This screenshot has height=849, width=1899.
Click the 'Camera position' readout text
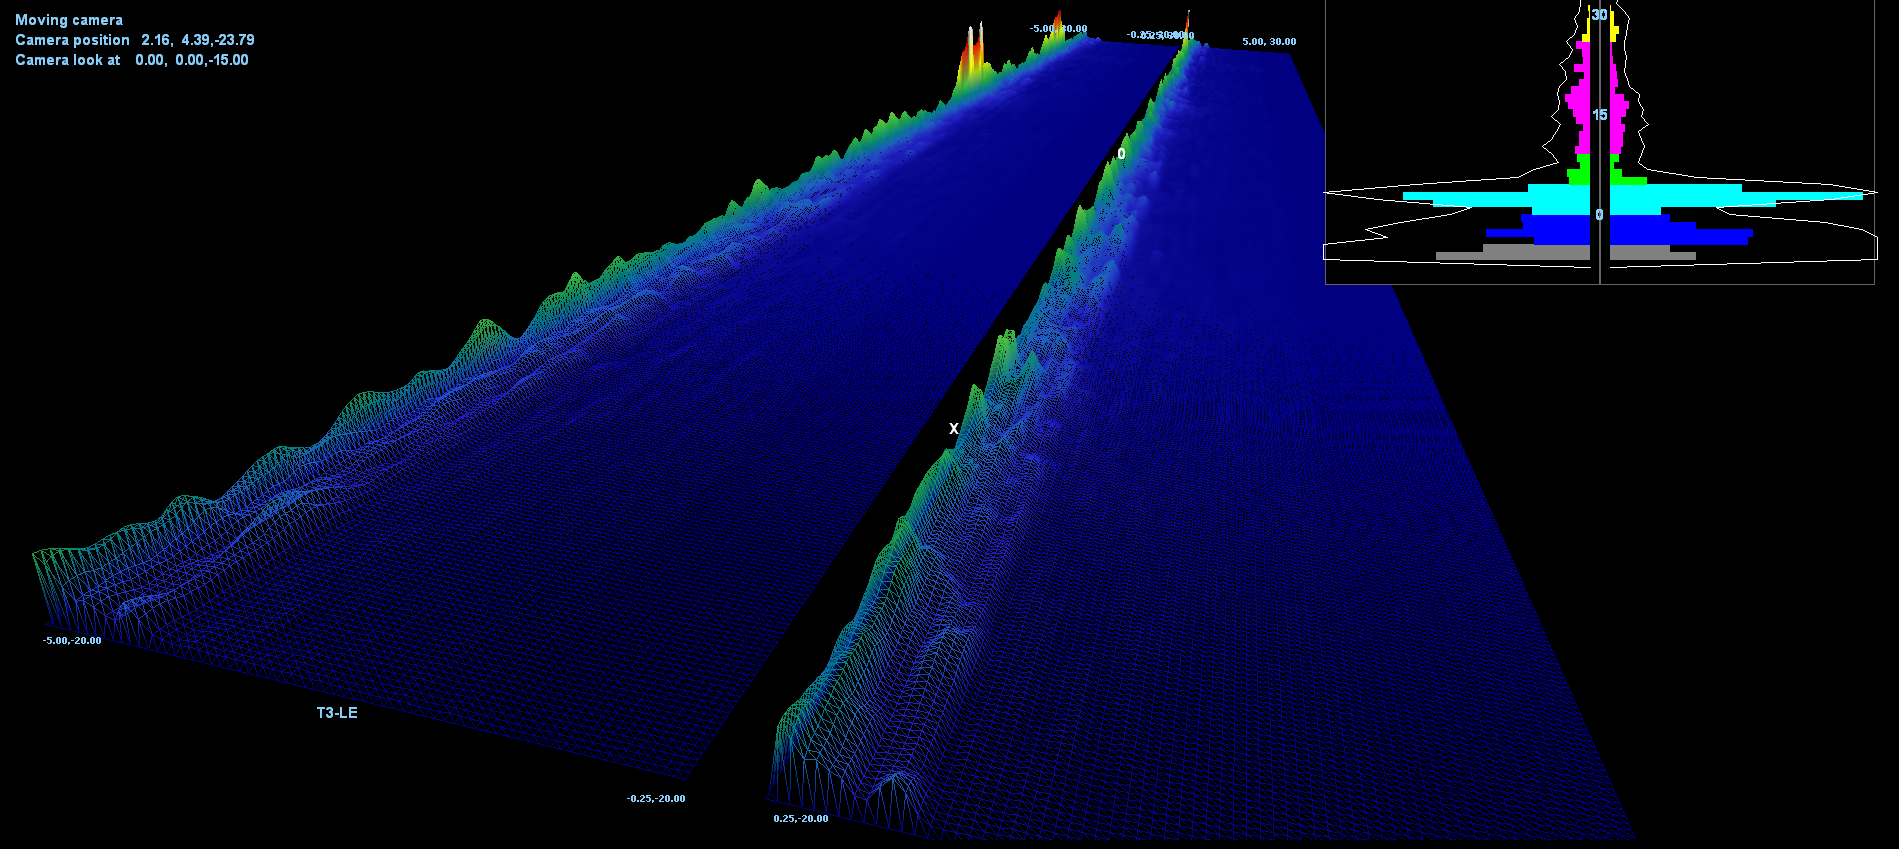click(134, 40)
